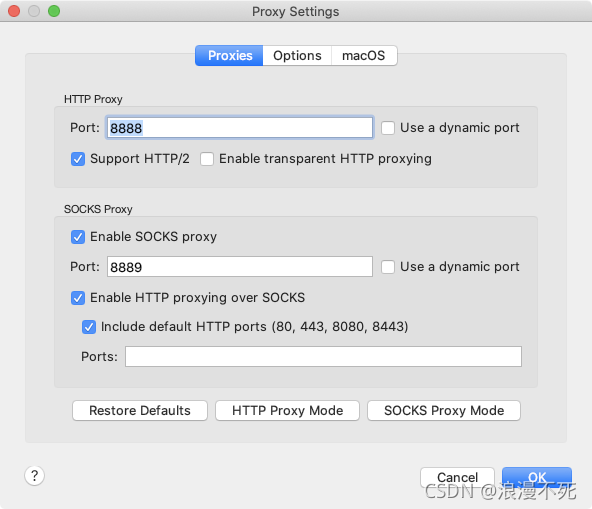Click the HTTP Proxy port field
This screenshot has height=509, width=592.
[240, 128]
